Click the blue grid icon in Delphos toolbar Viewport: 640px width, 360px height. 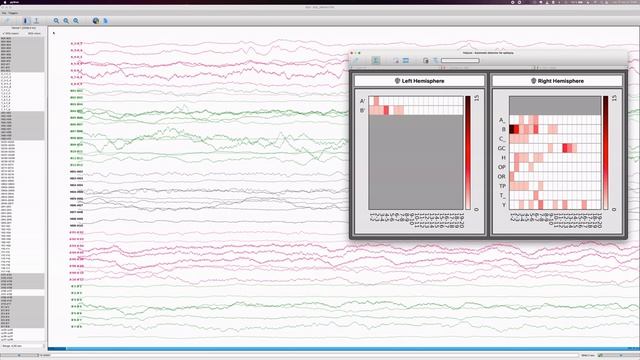point(406,60)
